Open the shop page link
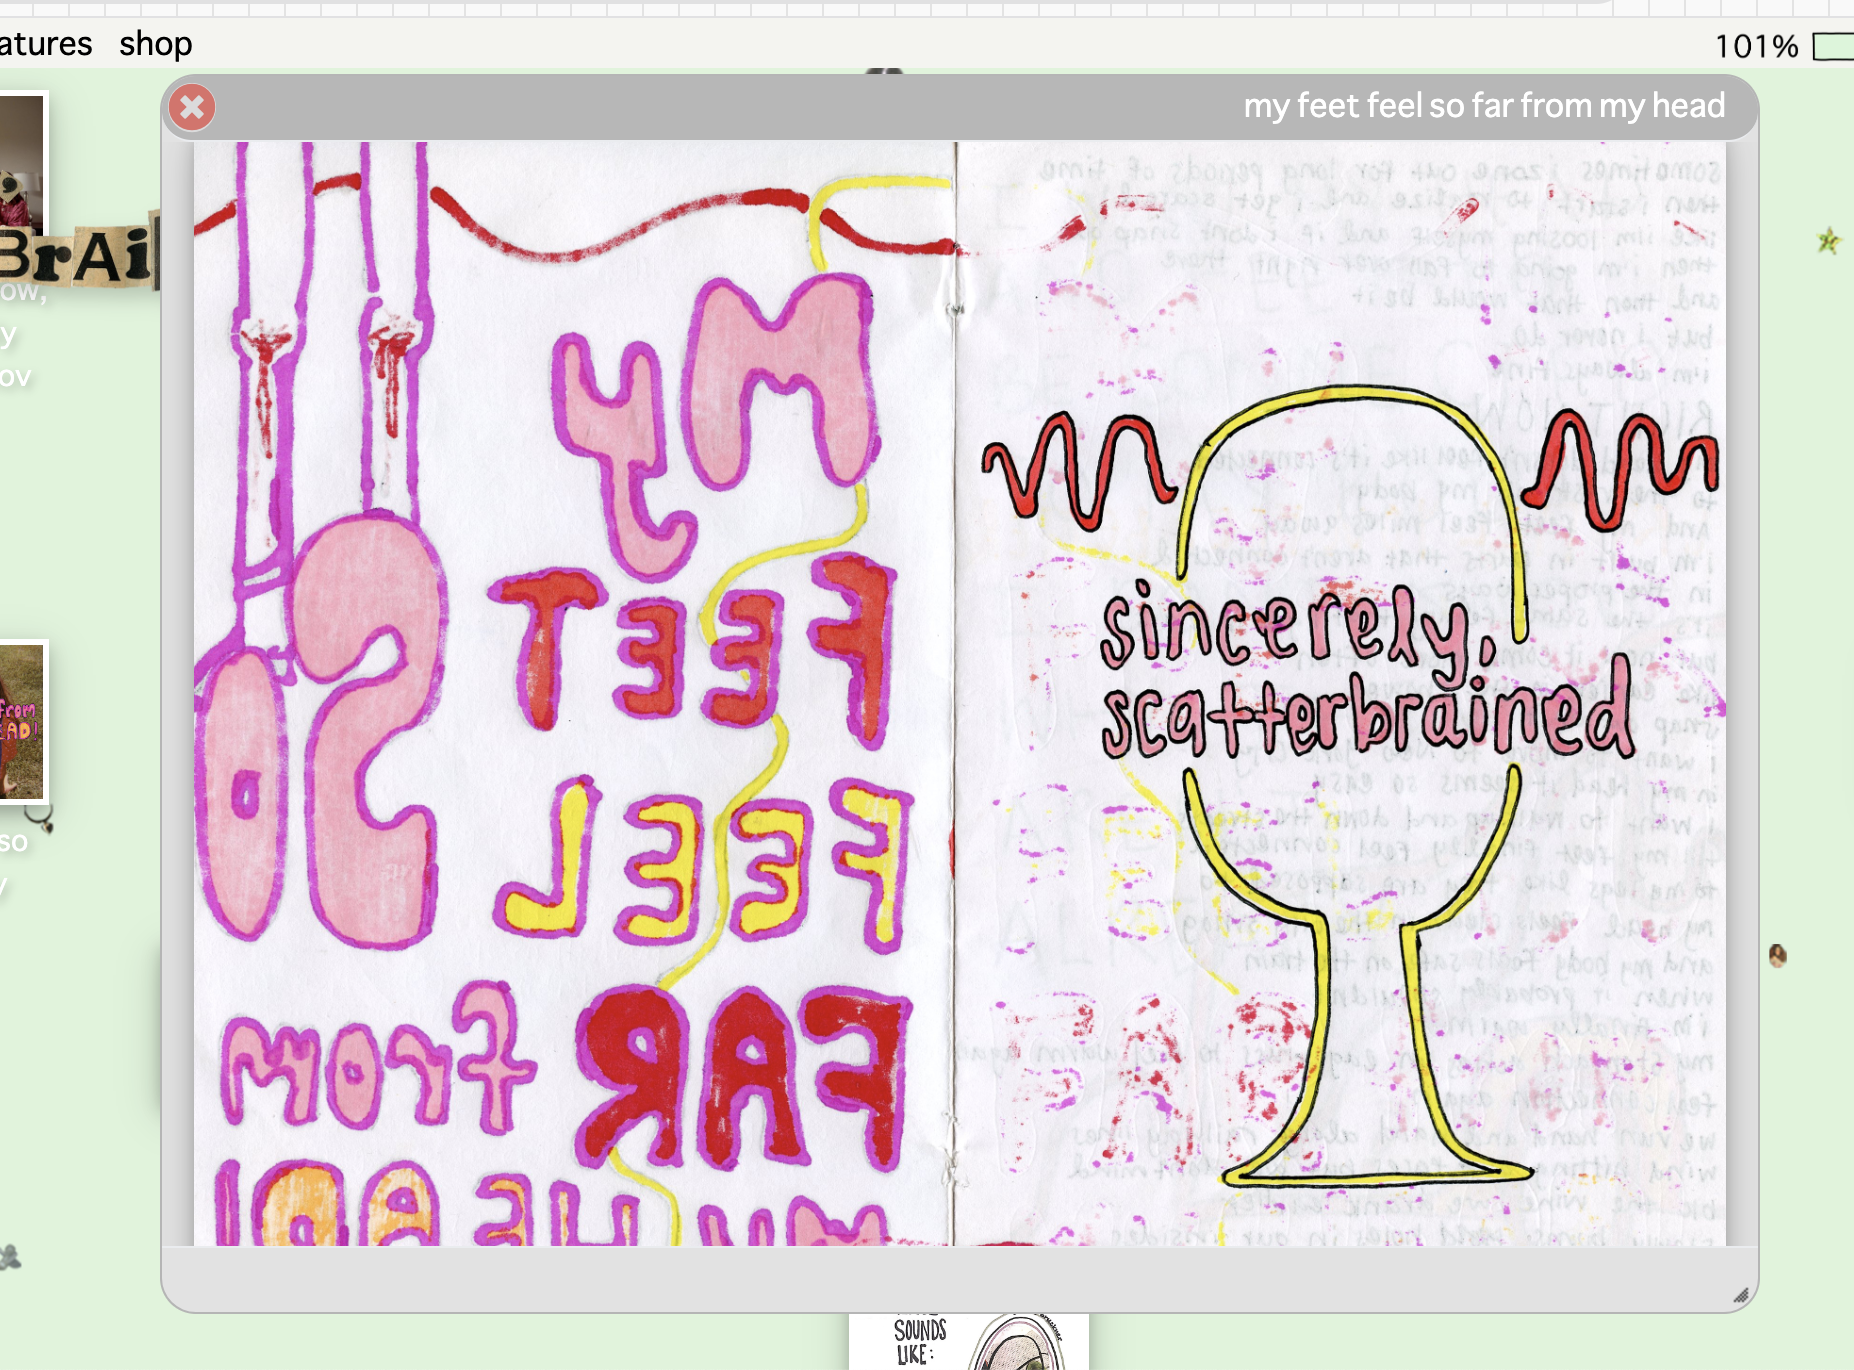Image resolution: width=1854 pixels, height=1370 pixels. pos(156,45)
